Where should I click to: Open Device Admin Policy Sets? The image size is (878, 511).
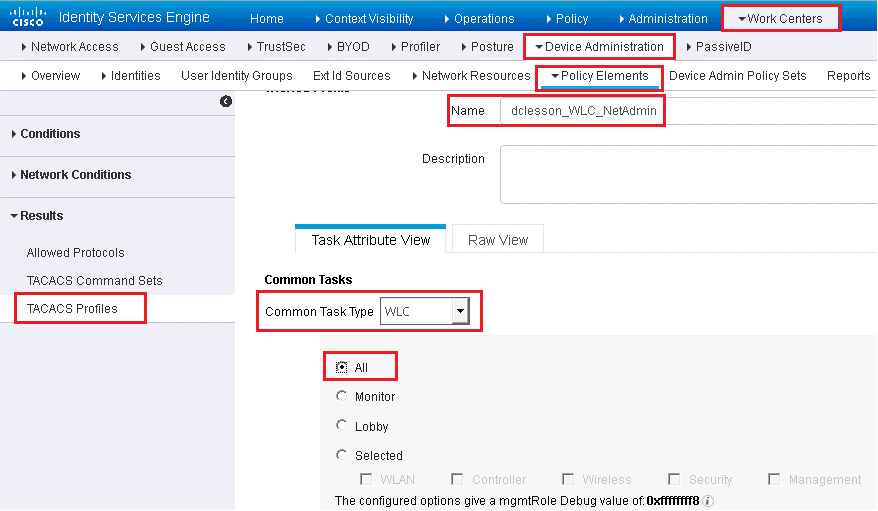(x=737, y=76)
